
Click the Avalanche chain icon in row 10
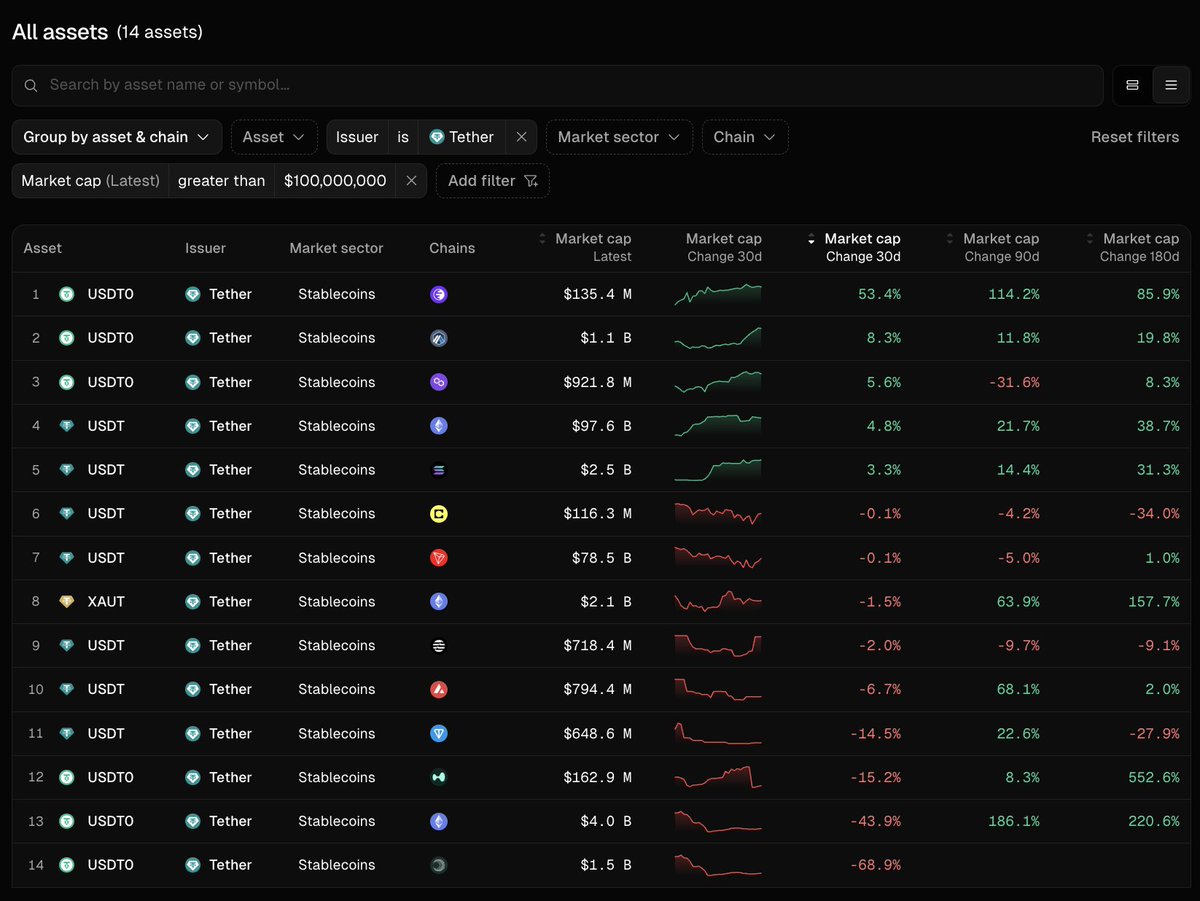pyautogui.click(x=438, y=689)
